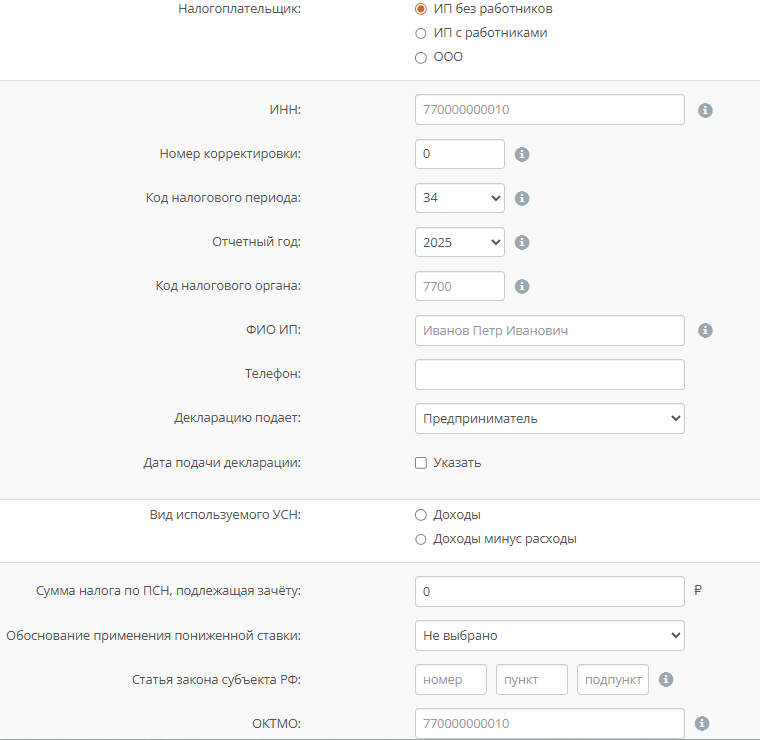Click the info icon next to ИНН field
Screen dimensions: 760x740
point(705,110)
